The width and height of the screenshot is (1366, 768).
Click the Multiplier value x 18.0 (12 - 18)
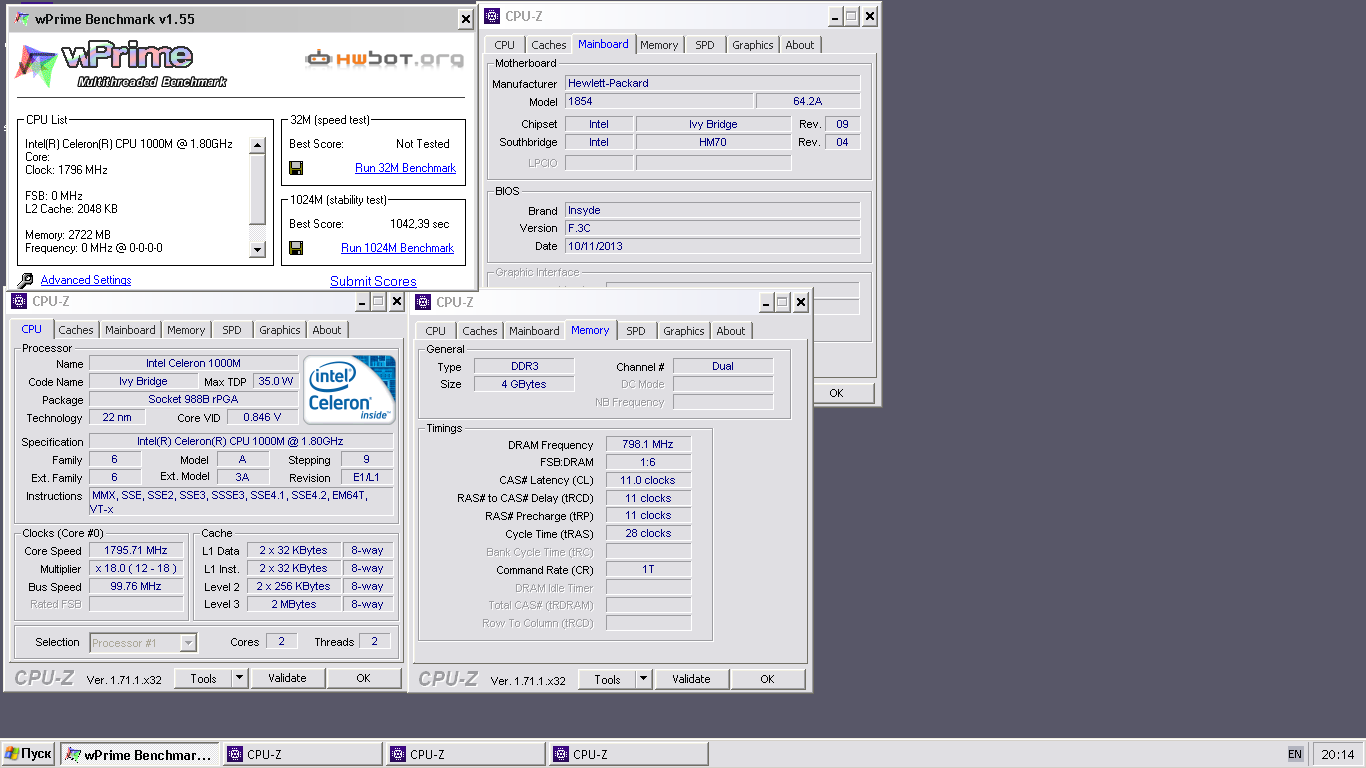point(136,568)
